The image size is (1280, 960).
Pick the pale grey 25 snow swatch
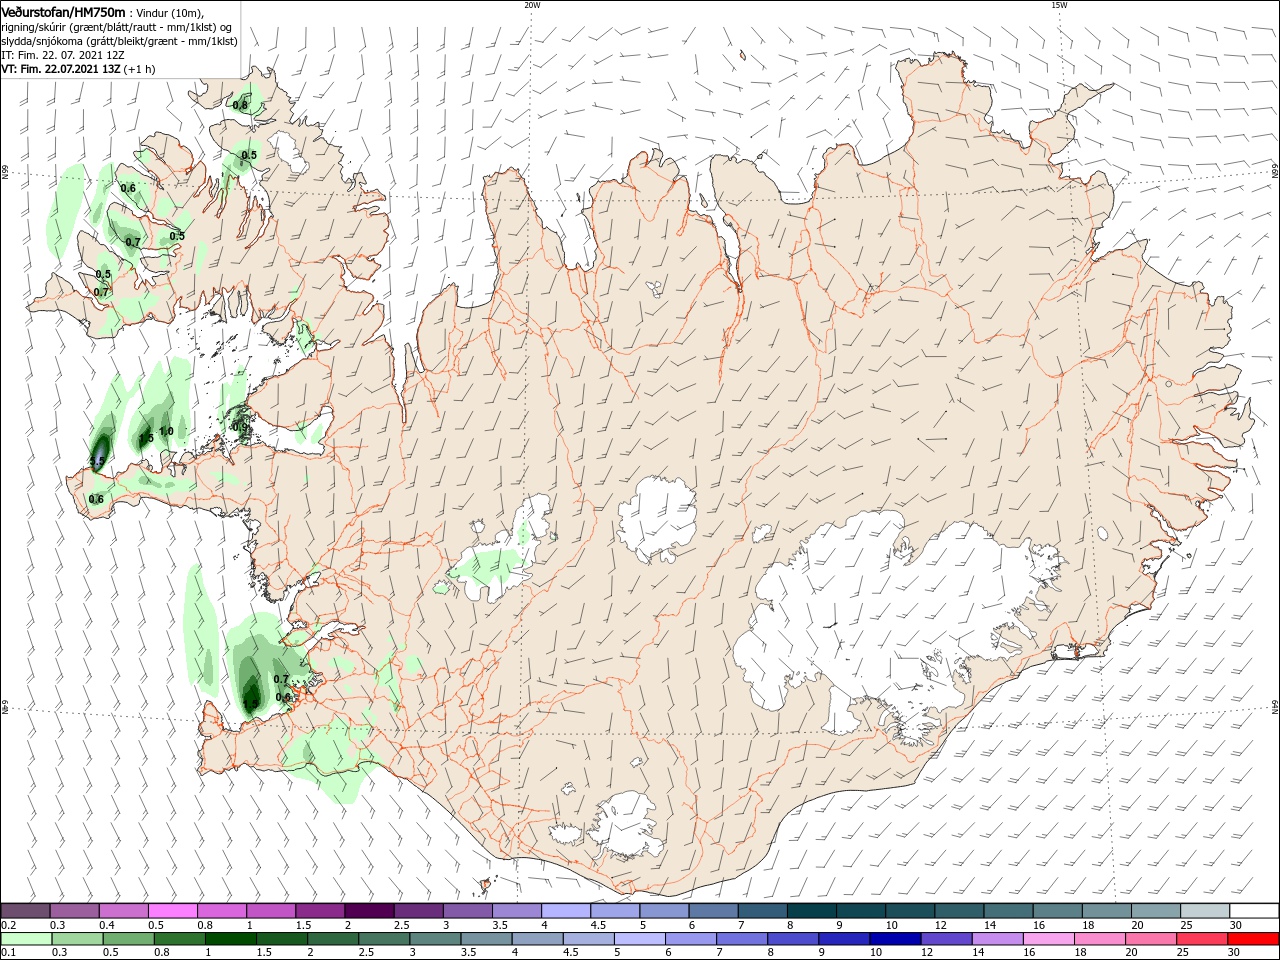click(1205, 911)
